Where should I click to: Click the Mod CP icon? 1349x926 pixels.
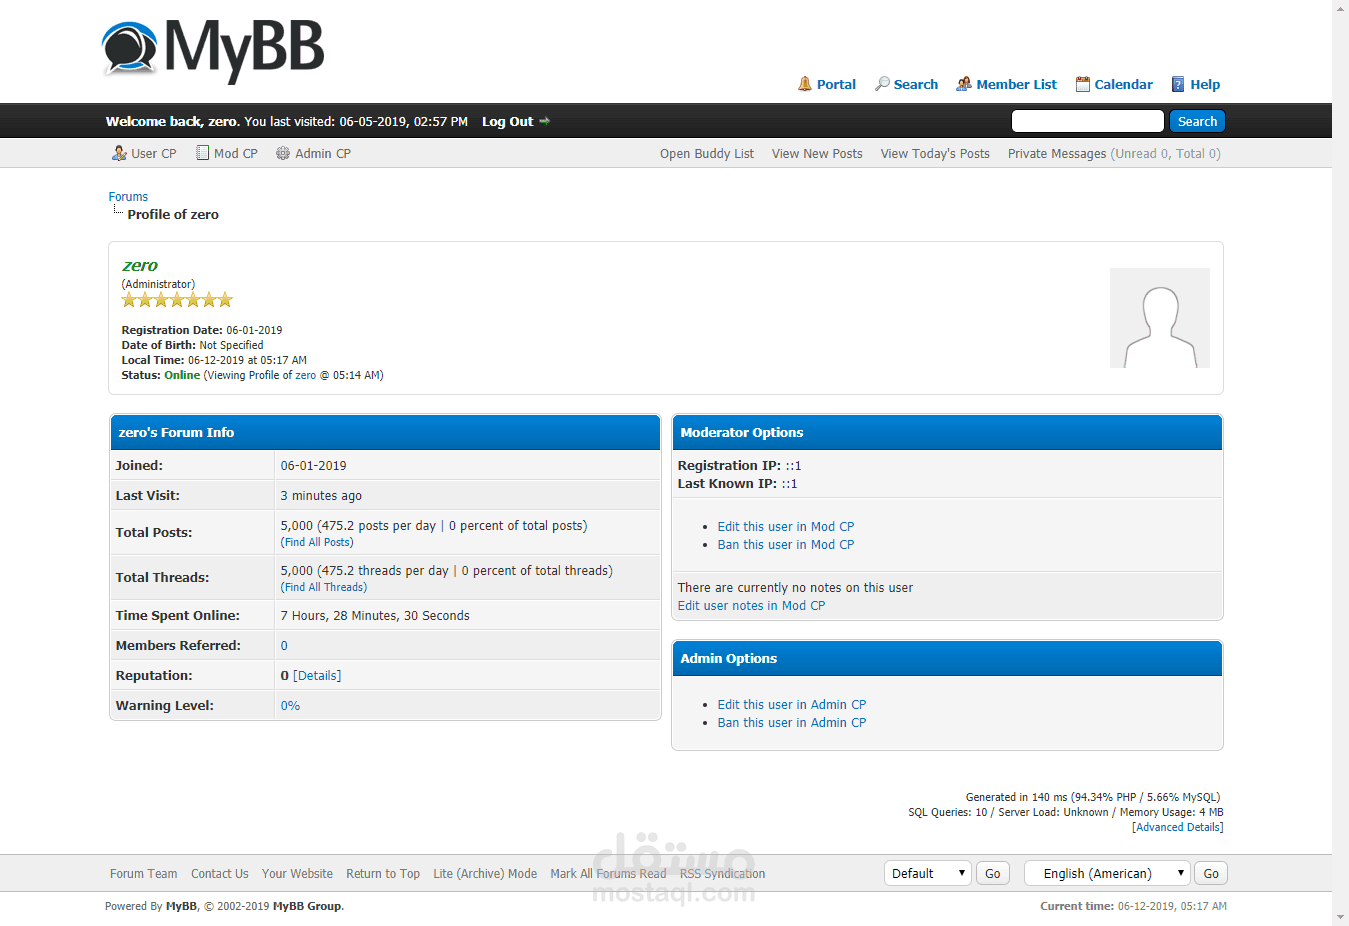(203, 153)
